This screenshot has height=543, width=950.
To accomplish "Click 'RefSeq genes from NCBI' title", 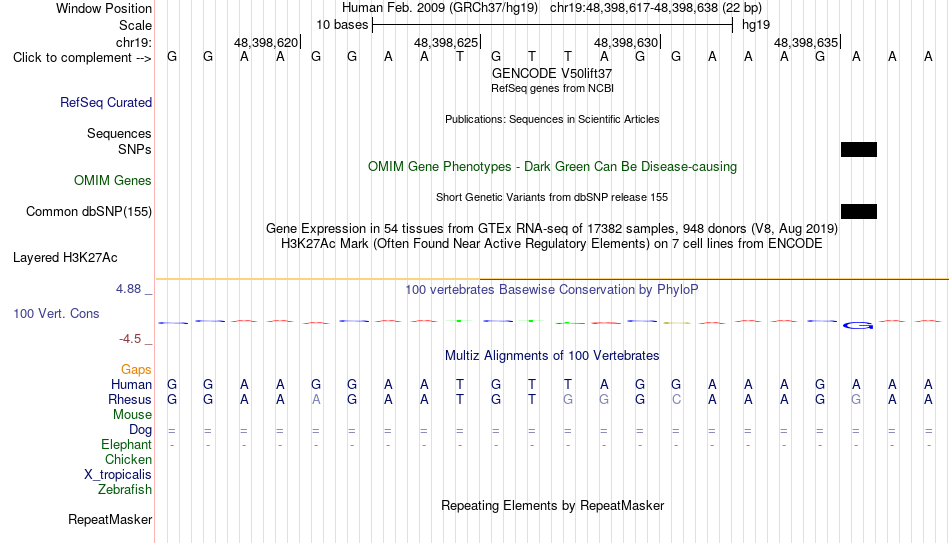I will tap(552, 88).
